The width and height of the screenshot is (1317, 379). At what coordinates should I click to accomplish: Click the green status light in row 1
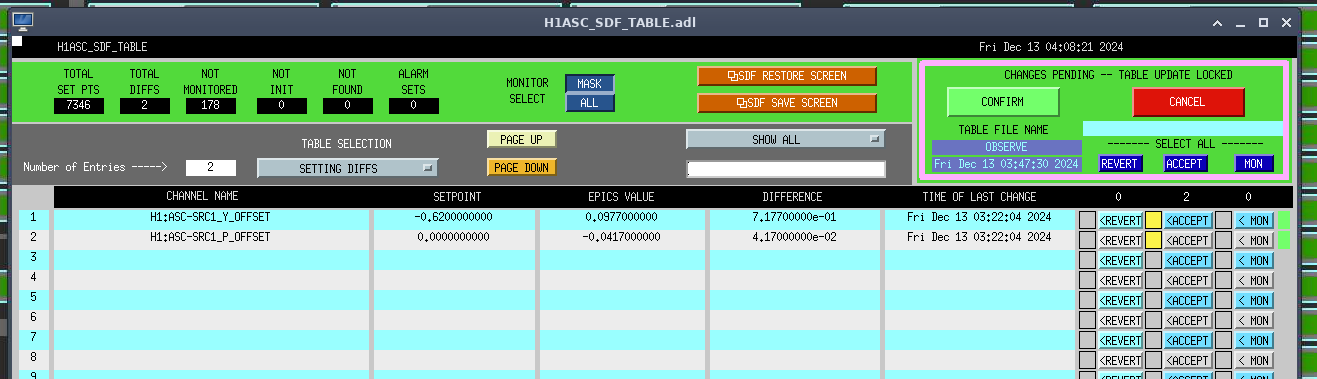(1284, 220)
